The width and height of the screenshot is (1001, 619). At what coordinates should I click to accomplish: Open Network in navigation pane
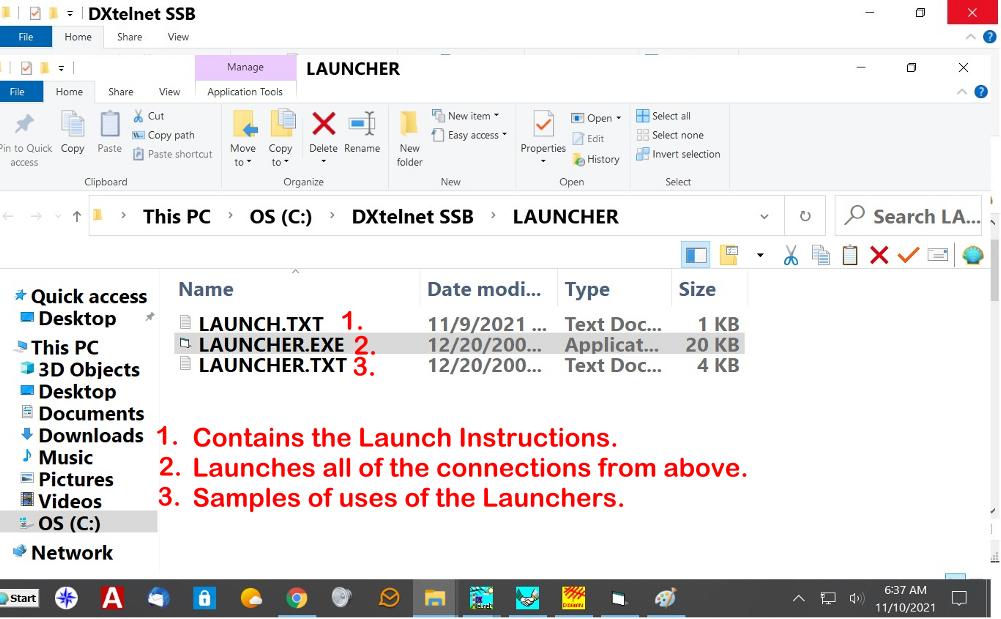click(x=72, y=553)
